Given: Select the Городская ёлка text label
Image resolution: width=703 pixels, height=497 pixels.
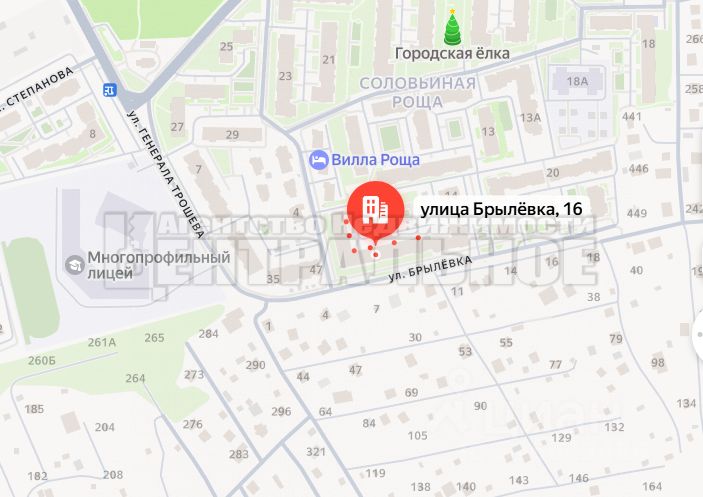Looking at the screenshot, I should point(452,53).
